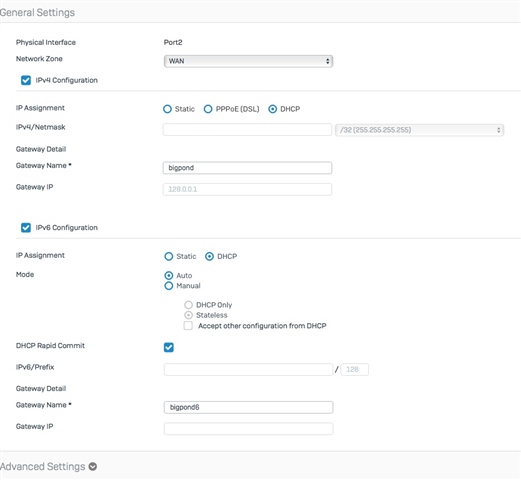Open the Network Zone WAN dropdown
Screen dimensions: 521x480
click(248, 61)
